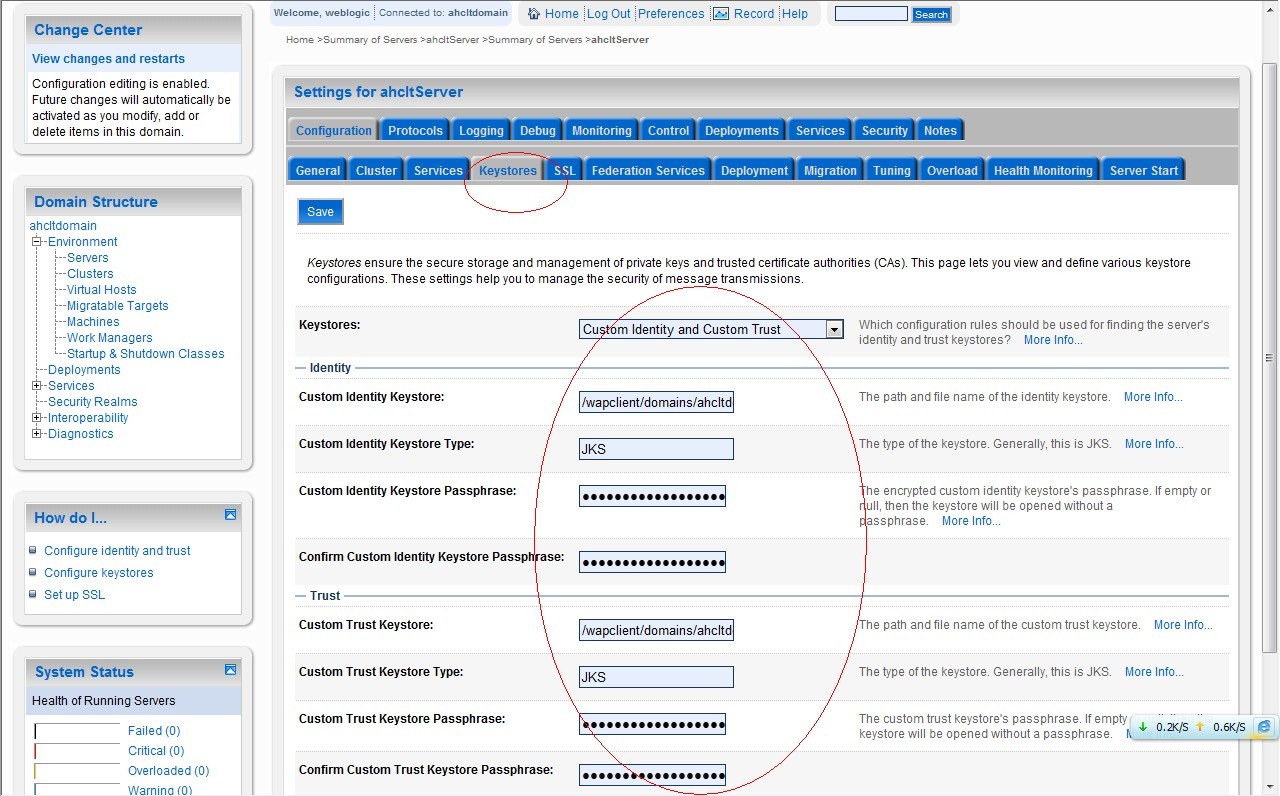Click the Custom Trust Keystore Type field

(656, 677)
